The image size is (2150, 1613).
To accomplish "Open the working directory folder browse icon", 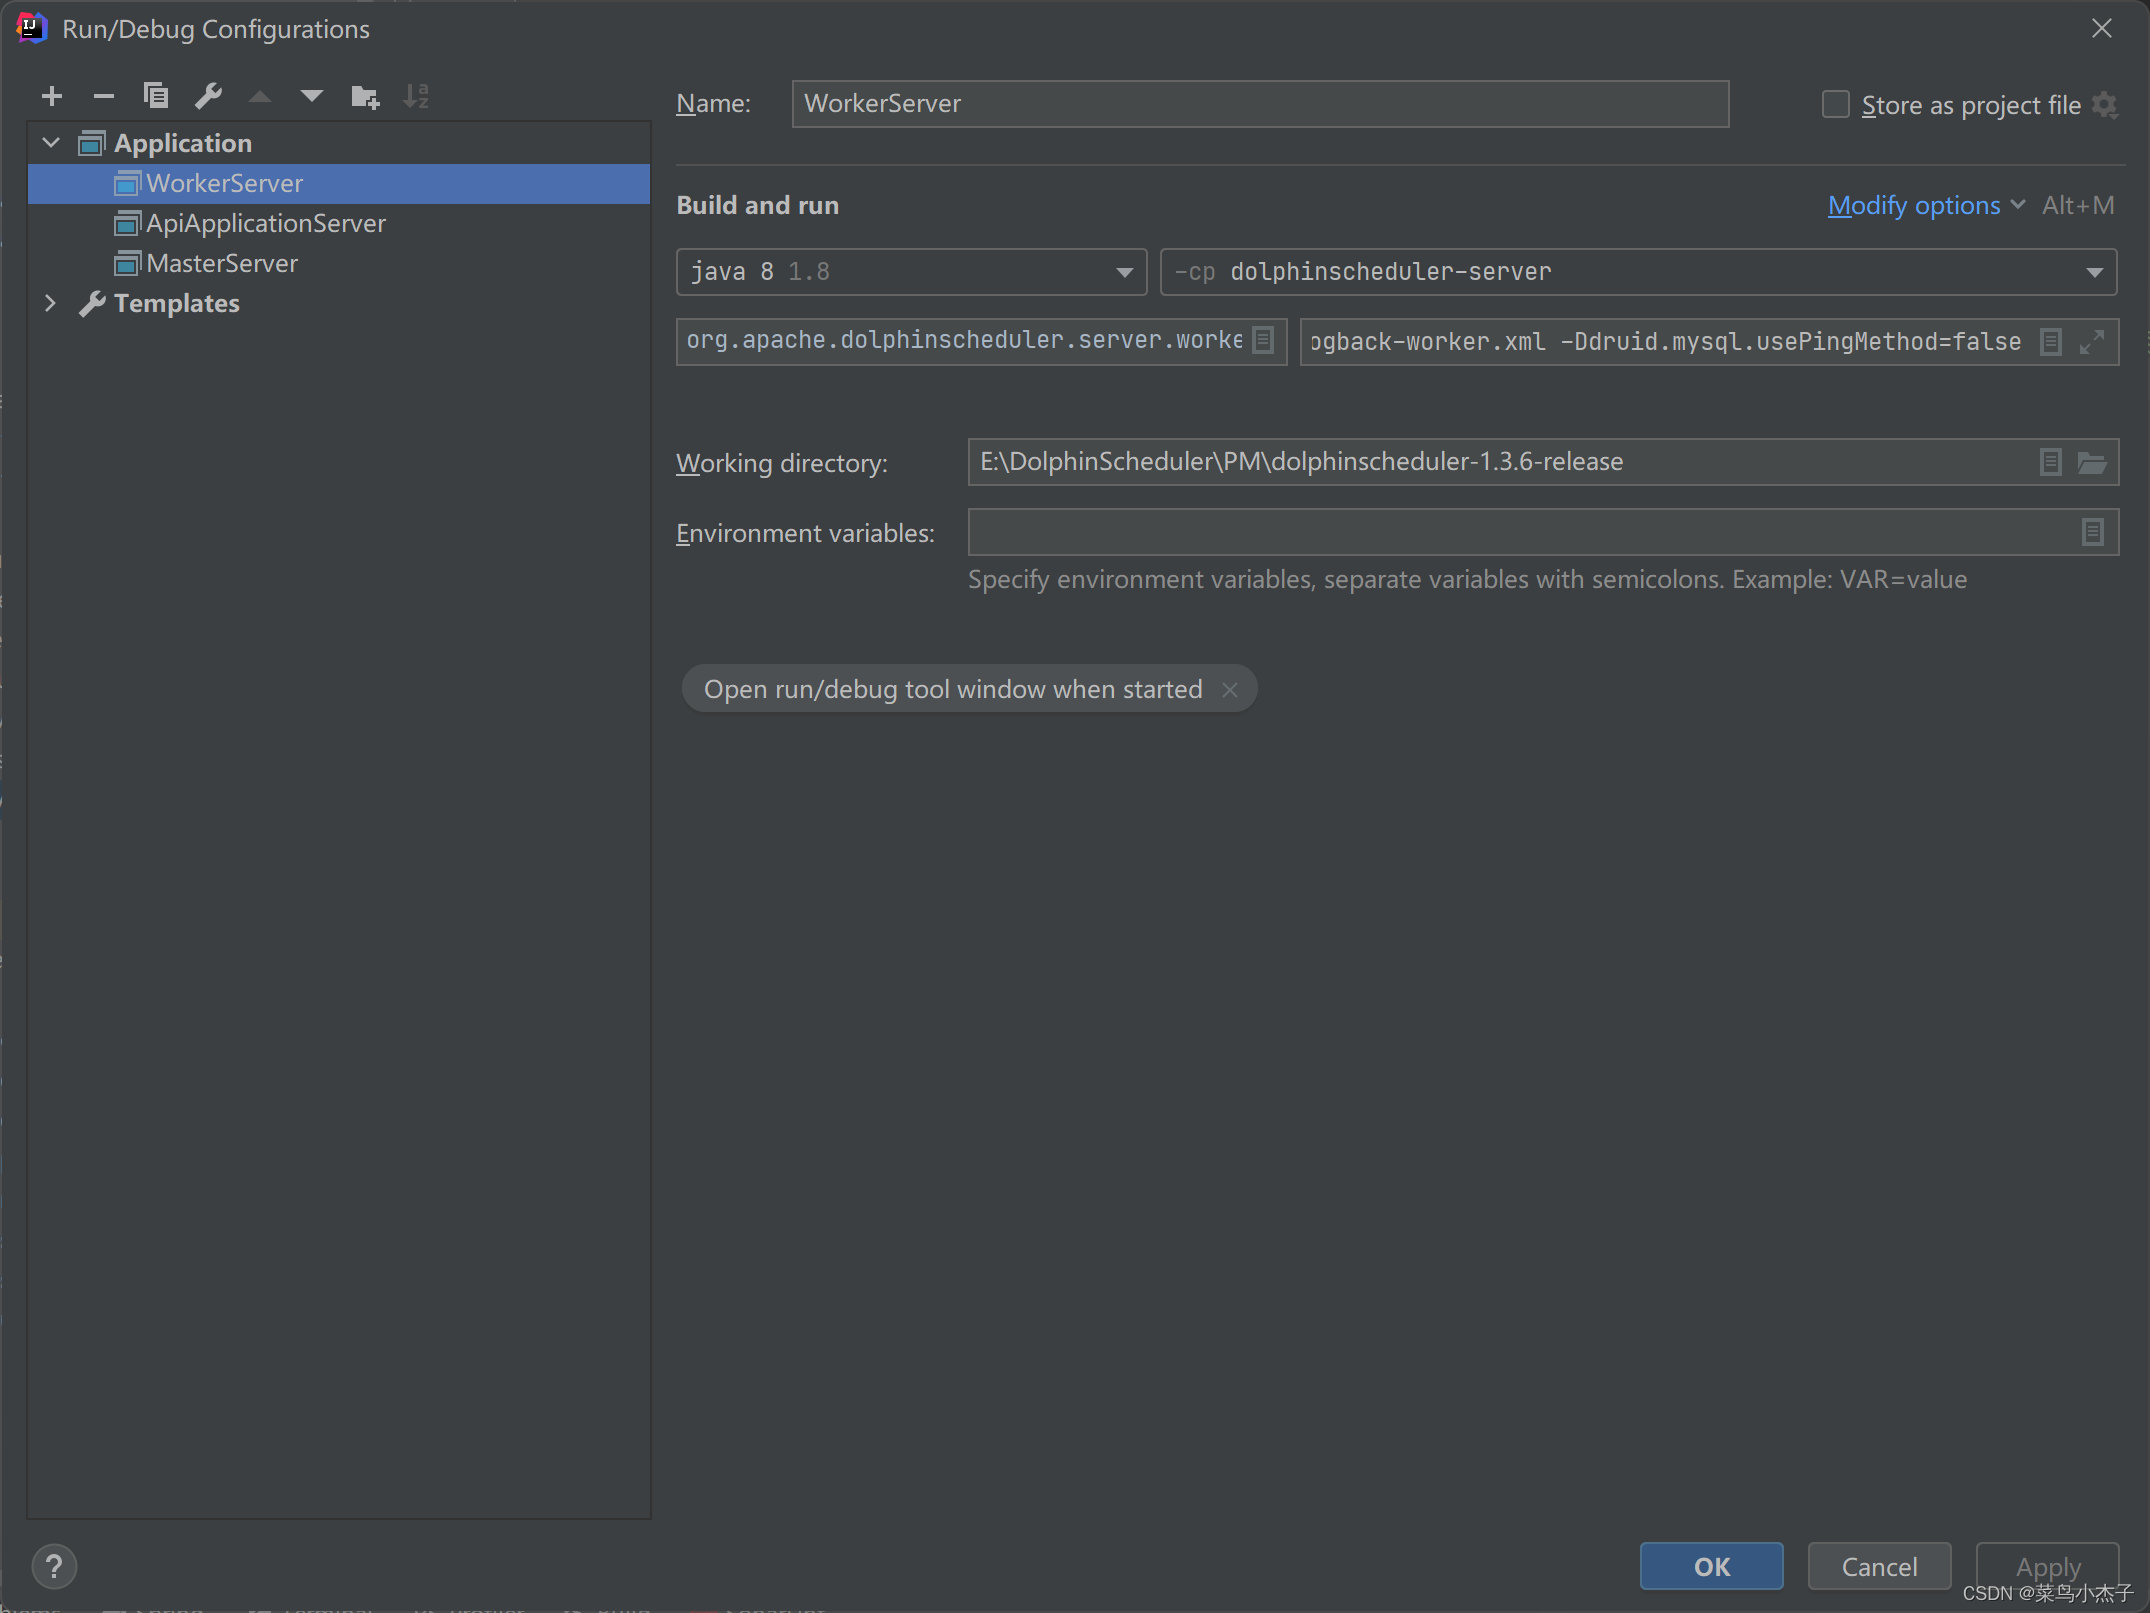I will pyautogui.click(x=2093, y=463).
